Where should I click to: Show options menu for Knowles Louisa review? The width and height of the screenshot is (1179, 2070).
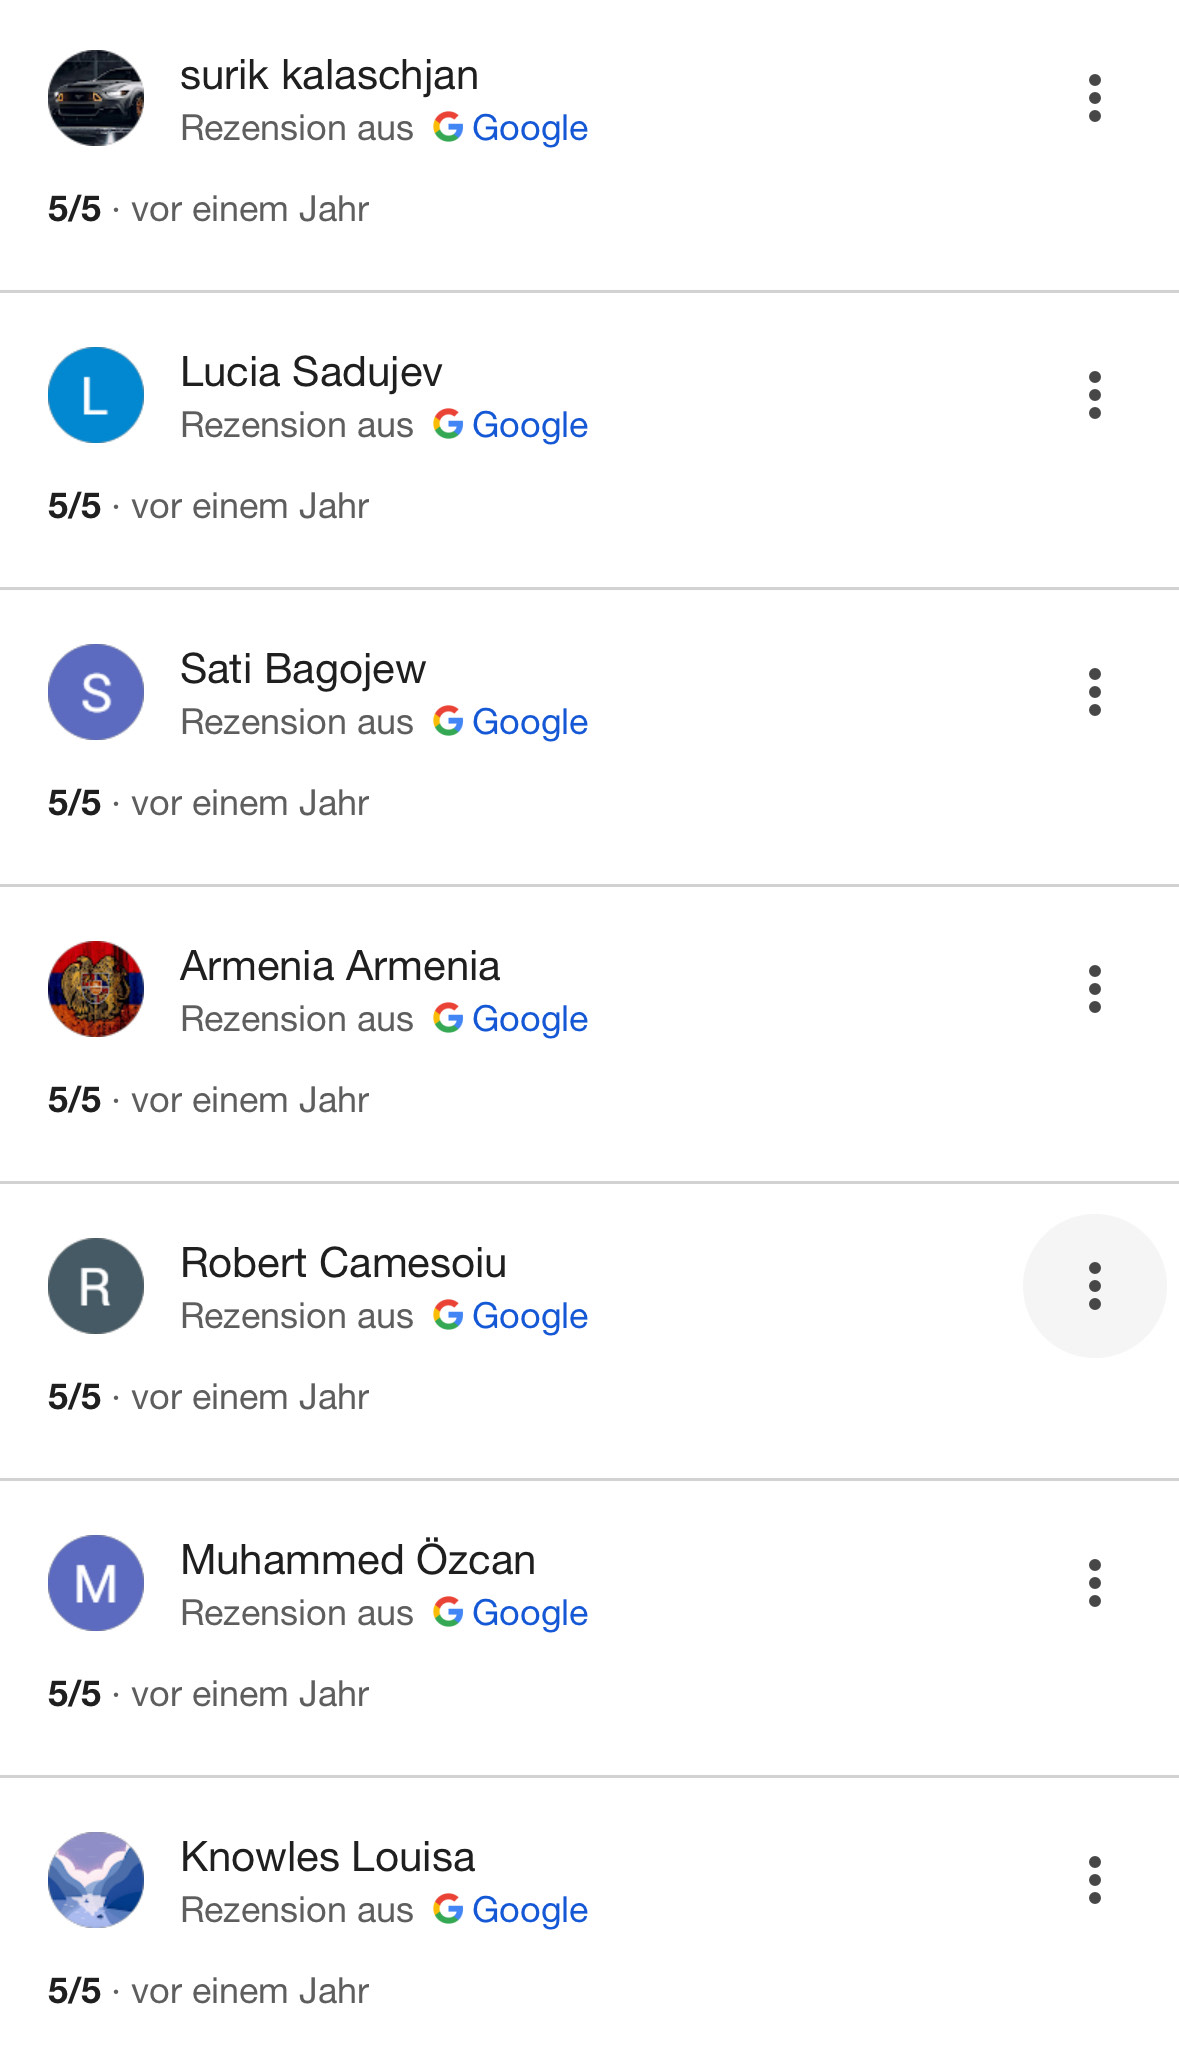[1095, 1880]
